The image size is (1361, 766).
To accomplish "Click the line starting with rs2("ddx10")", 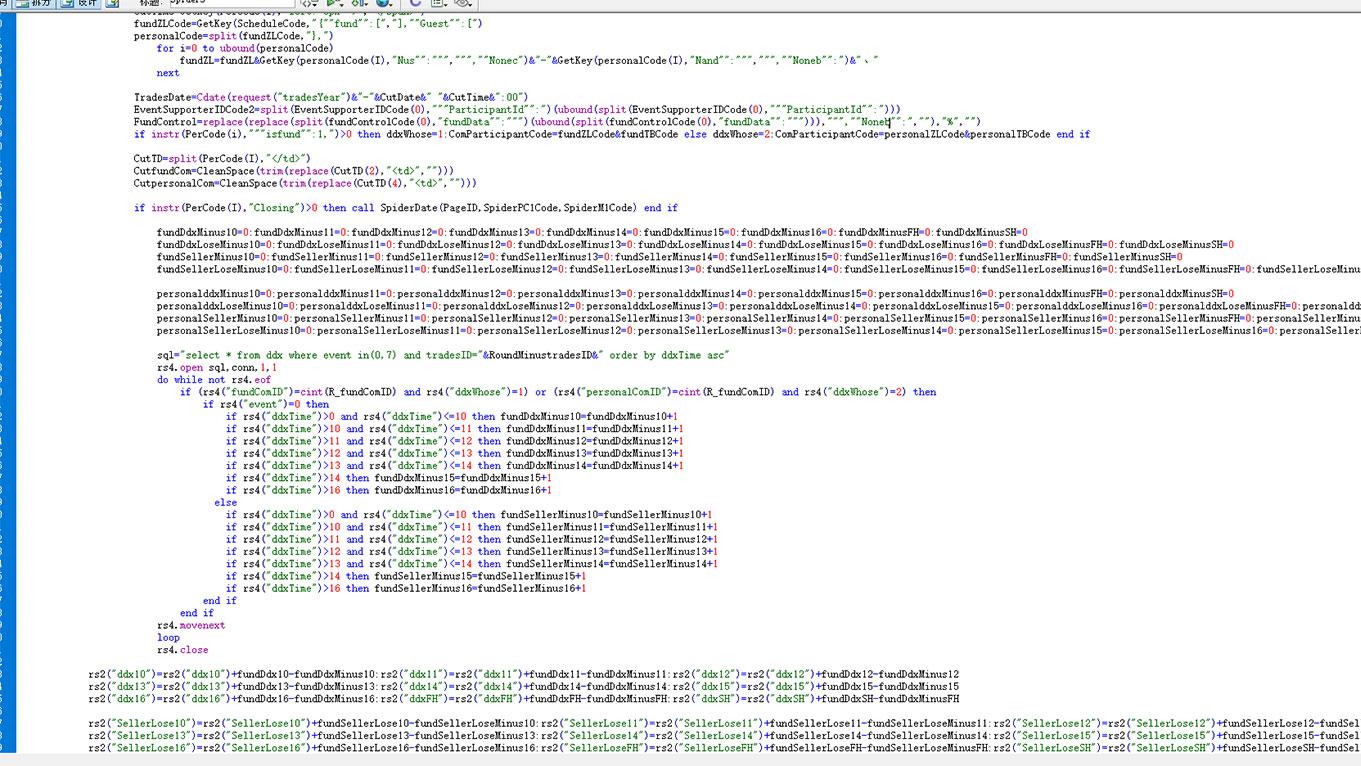I will 524,674.
